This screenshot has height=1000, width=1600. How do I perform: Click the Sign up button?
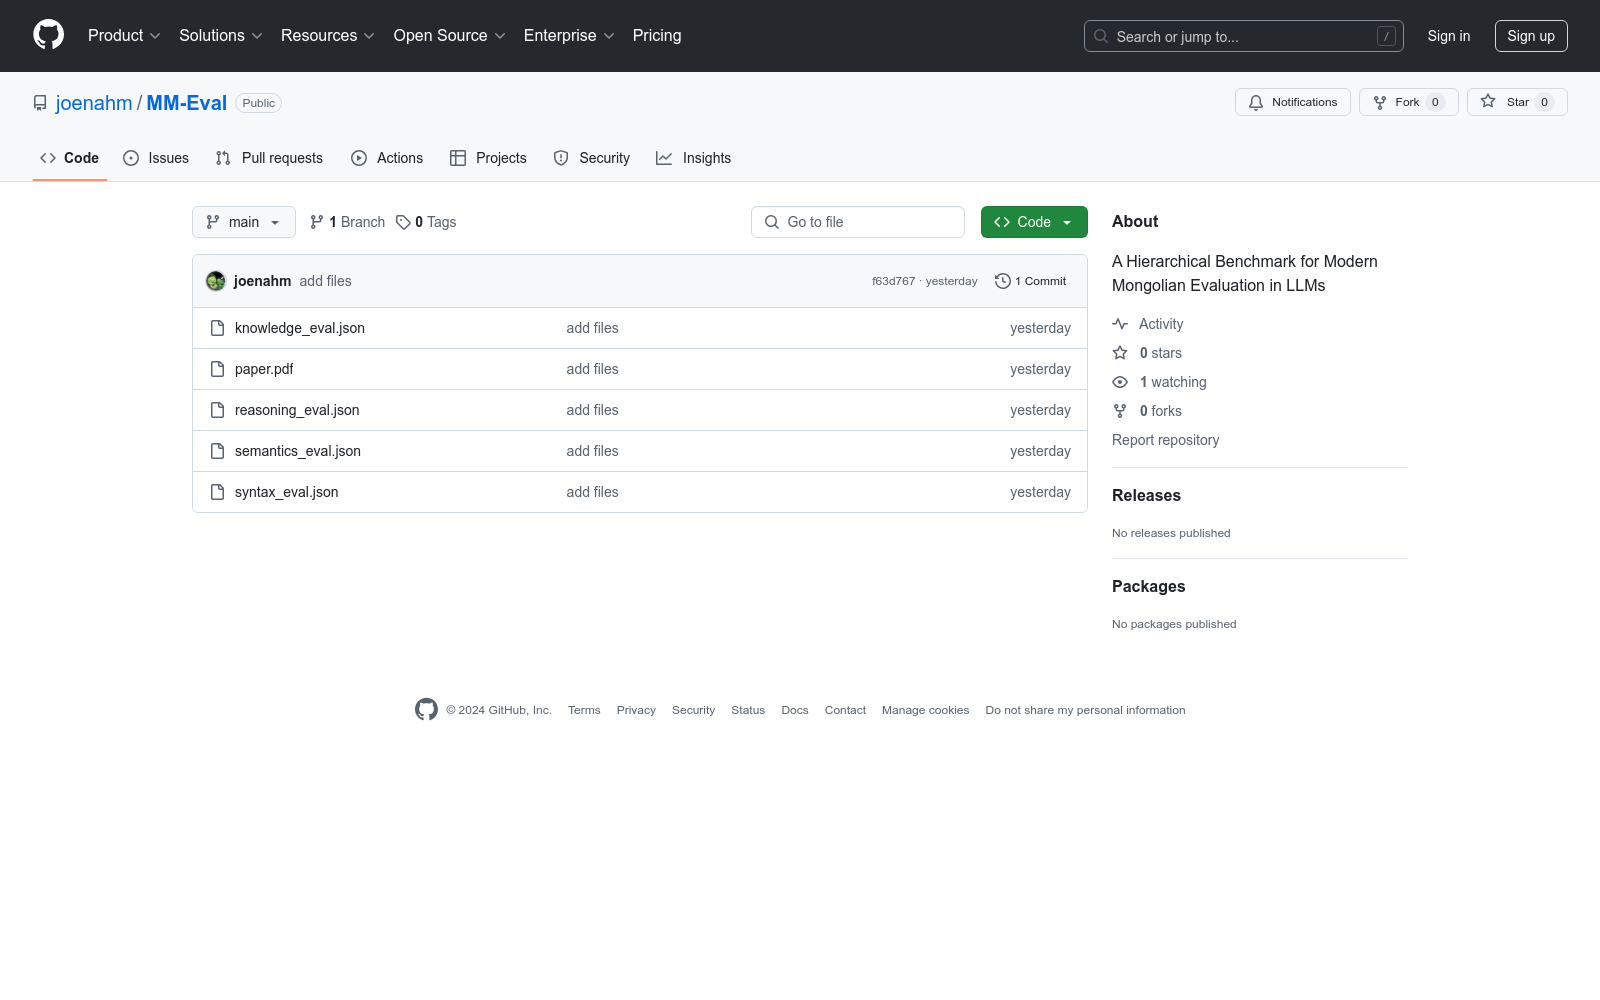point(1531,36)
